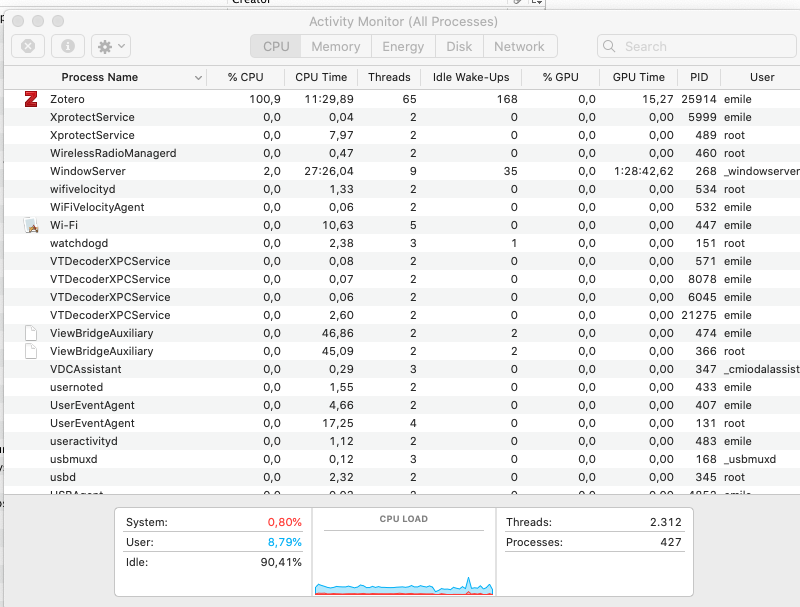This screenshot has height=607, width=800.
Task: Select VTDecoderXPCService with PID 8078
Action: (x=402, y=279)
